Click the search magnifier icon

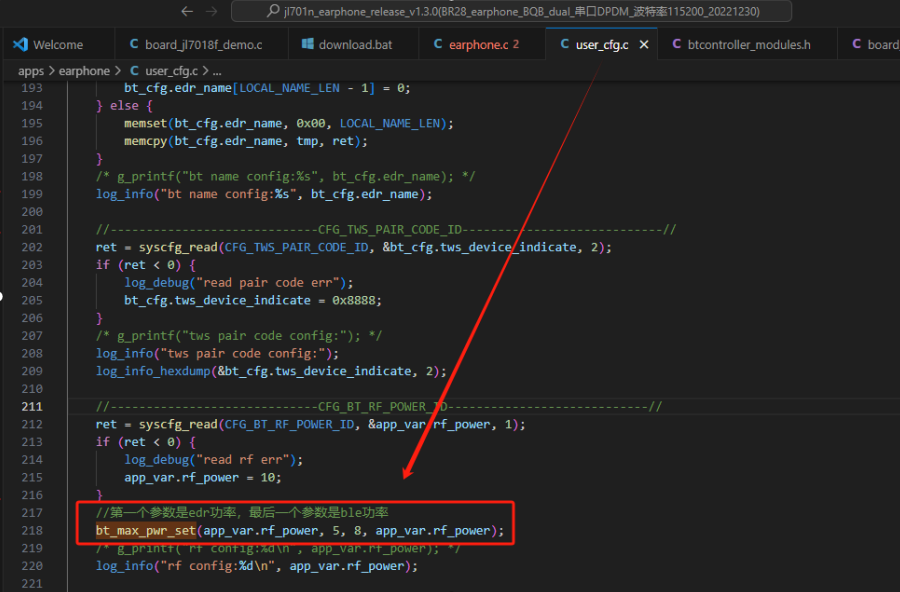pos(273,11)
